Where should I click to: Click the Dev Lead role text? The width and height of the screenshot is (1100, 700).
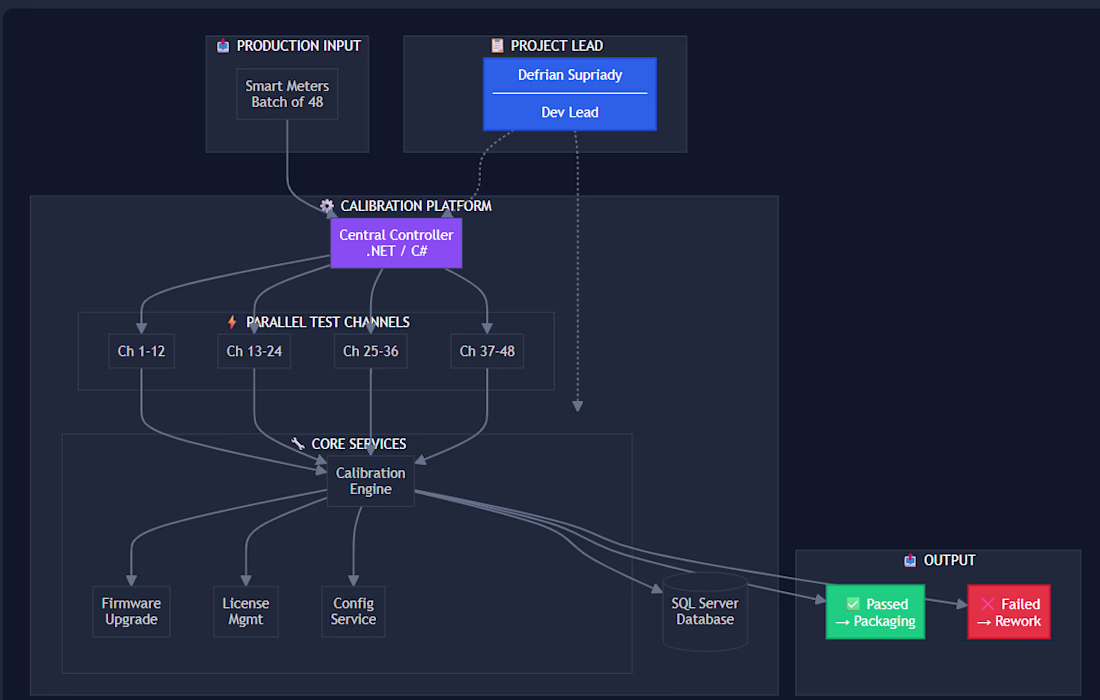pyautogui.click(x=570, y=112)
